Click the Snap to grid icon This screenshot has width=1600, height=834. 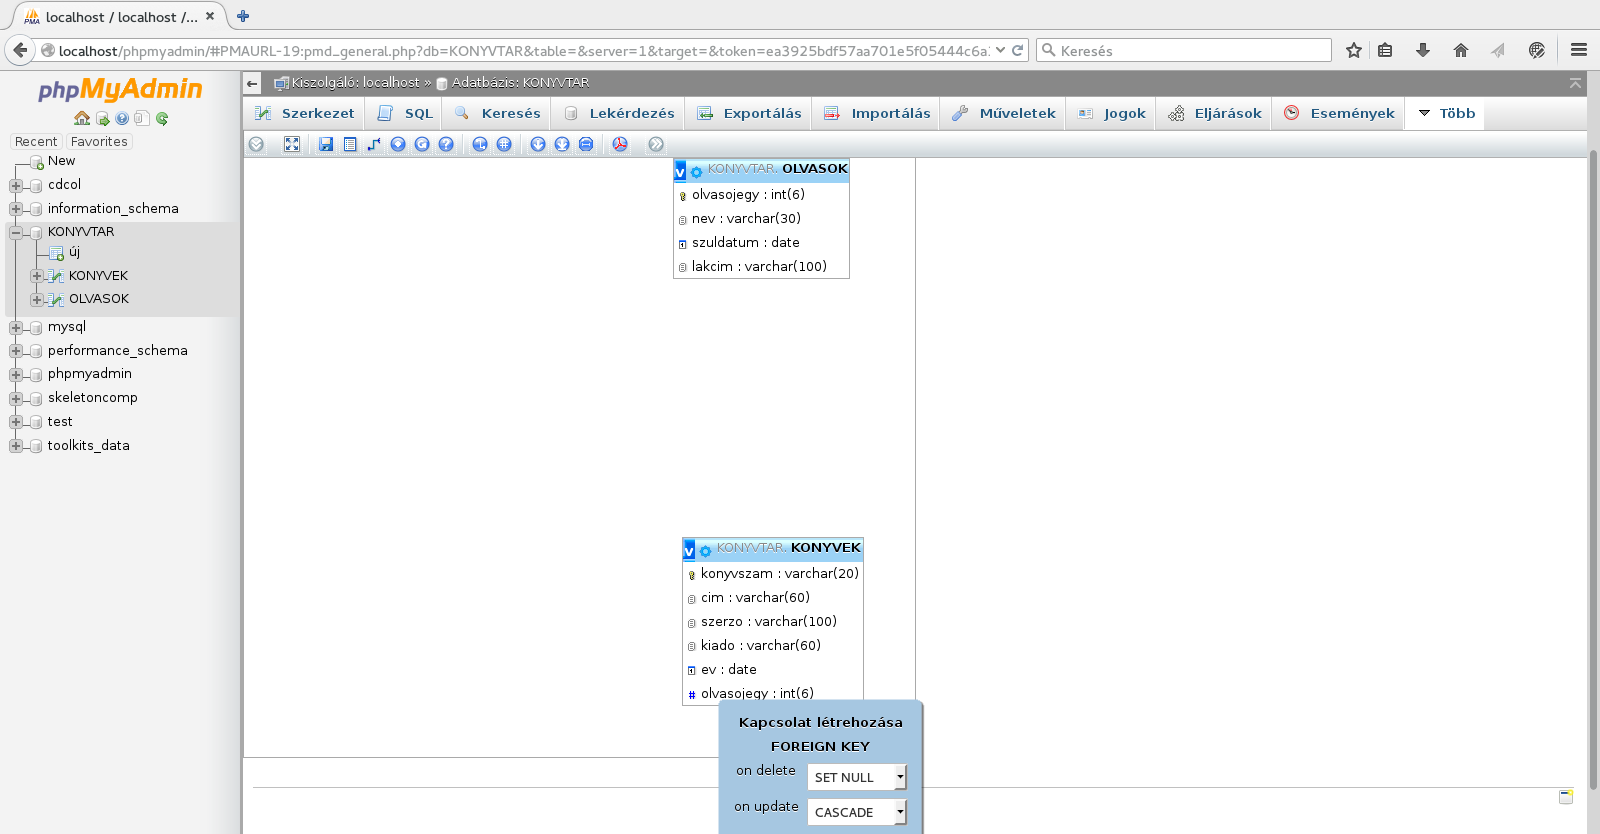504,144
